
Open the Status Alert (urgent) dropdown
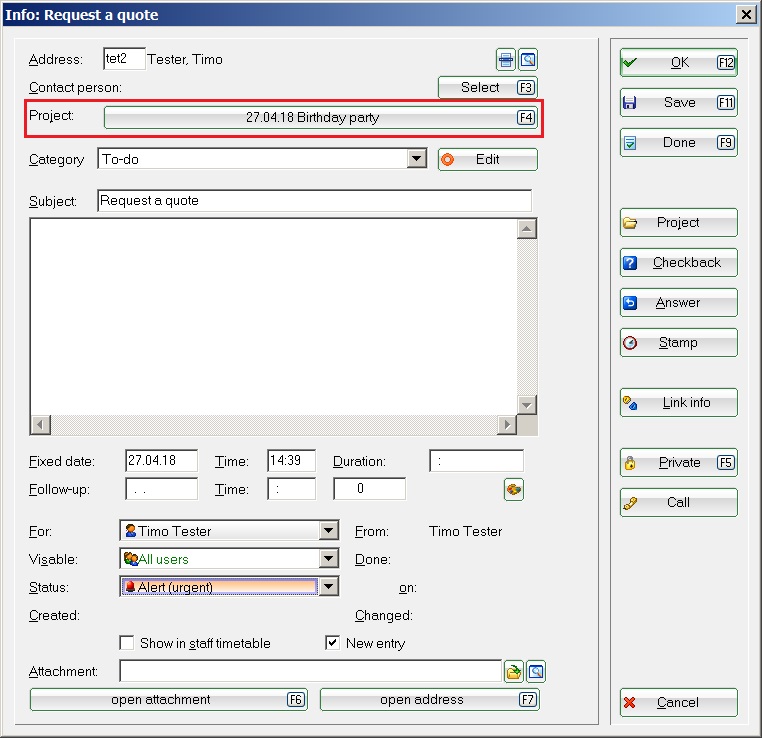click(x=328, y=587)
